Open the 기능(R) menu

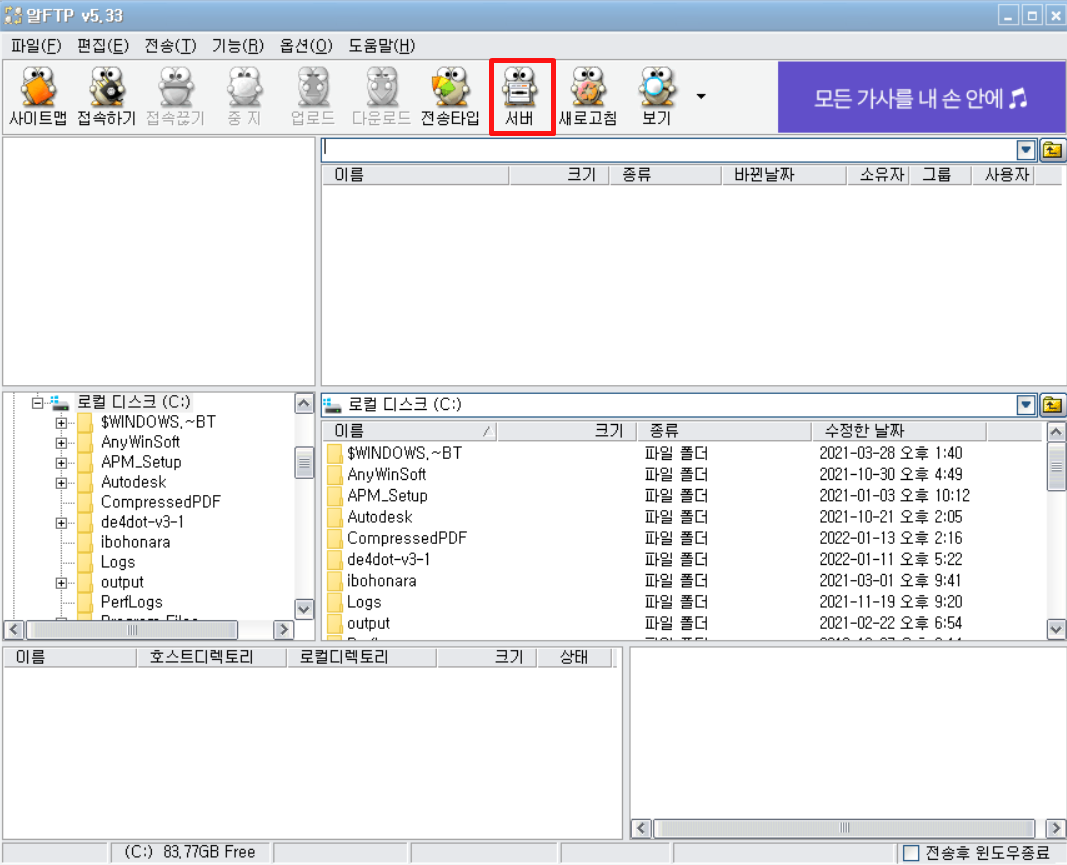[x=237, y=46]
